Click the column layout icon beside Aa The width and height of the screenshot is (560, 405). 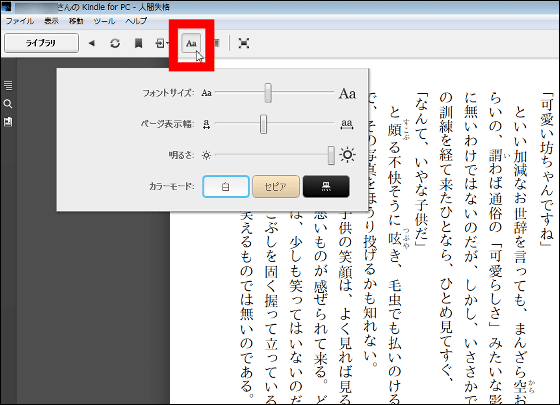(x=217, y=44)
